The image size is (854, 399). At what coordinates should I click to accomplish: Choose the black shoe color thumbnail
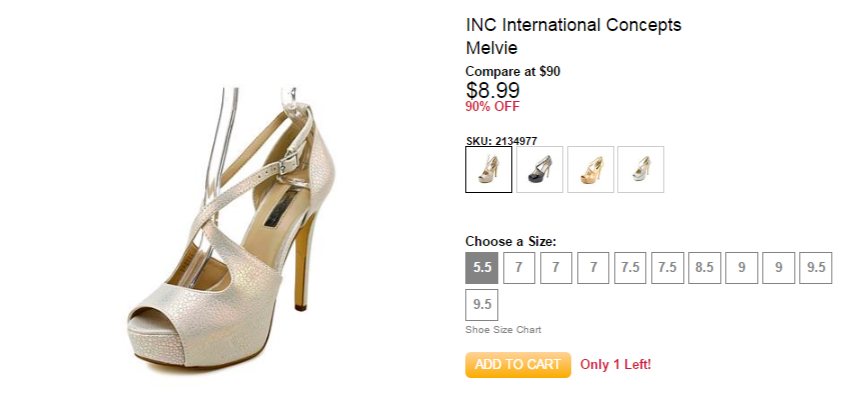point(539,169)
